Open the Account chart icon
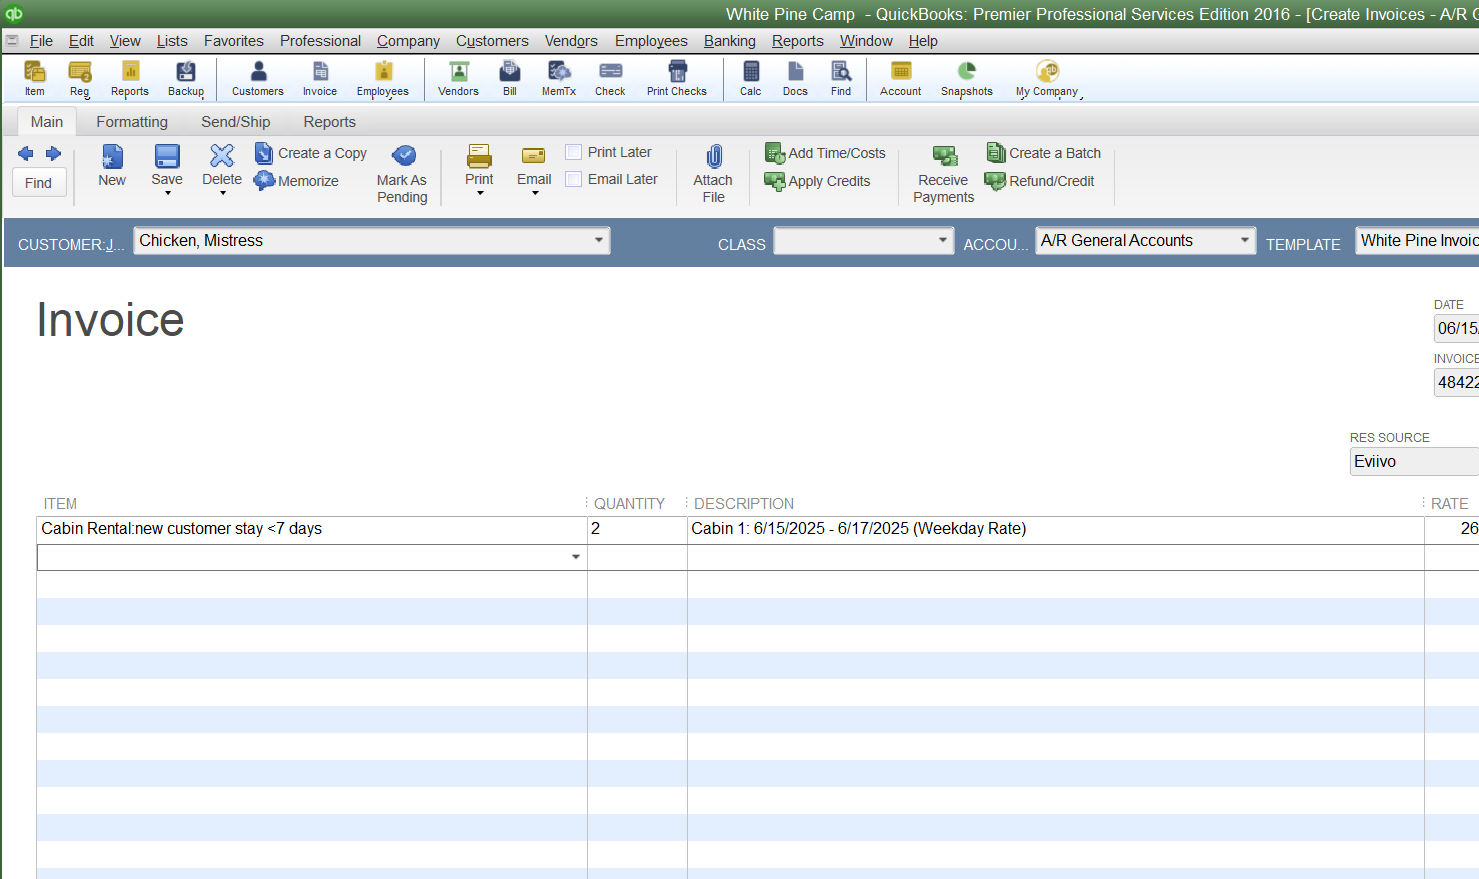 pyautogui.click(x=901, y=78)
